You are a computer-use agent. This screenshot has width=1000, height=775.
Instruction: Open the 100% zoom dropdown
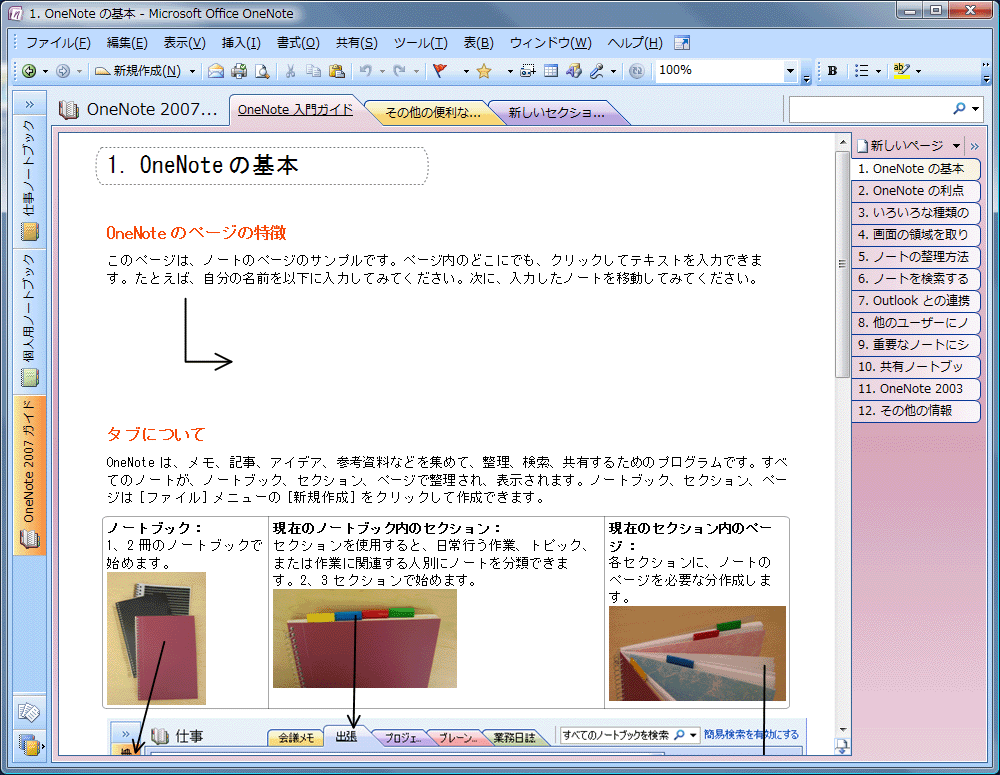coord(790,71)
